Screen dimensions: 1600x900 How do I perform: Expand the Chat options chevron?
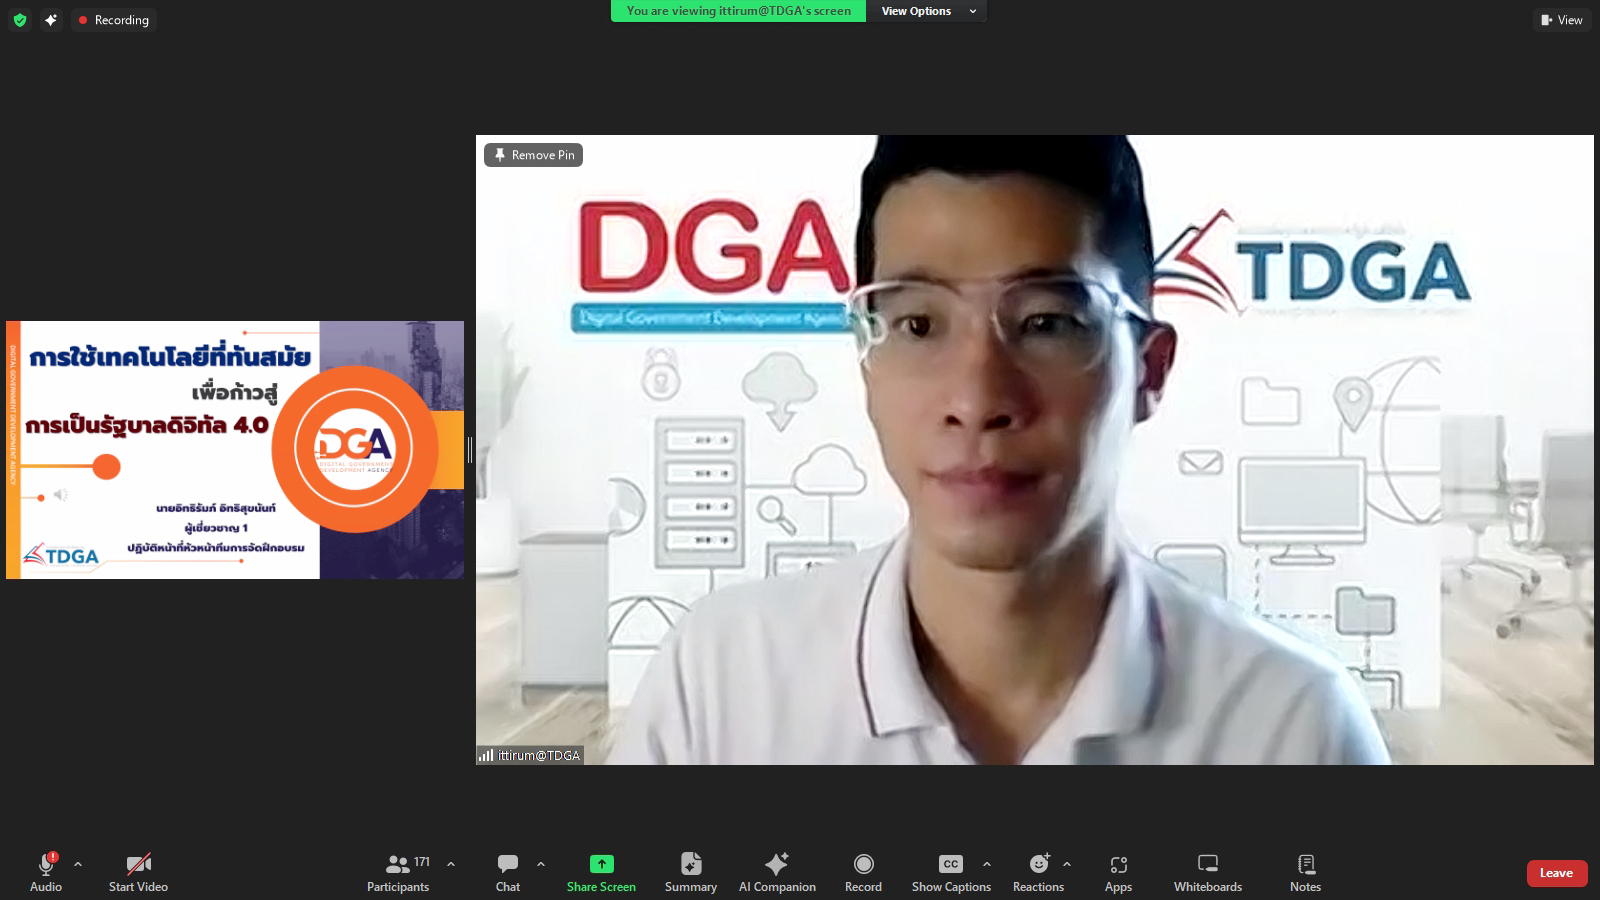click(x=541, y=864)
